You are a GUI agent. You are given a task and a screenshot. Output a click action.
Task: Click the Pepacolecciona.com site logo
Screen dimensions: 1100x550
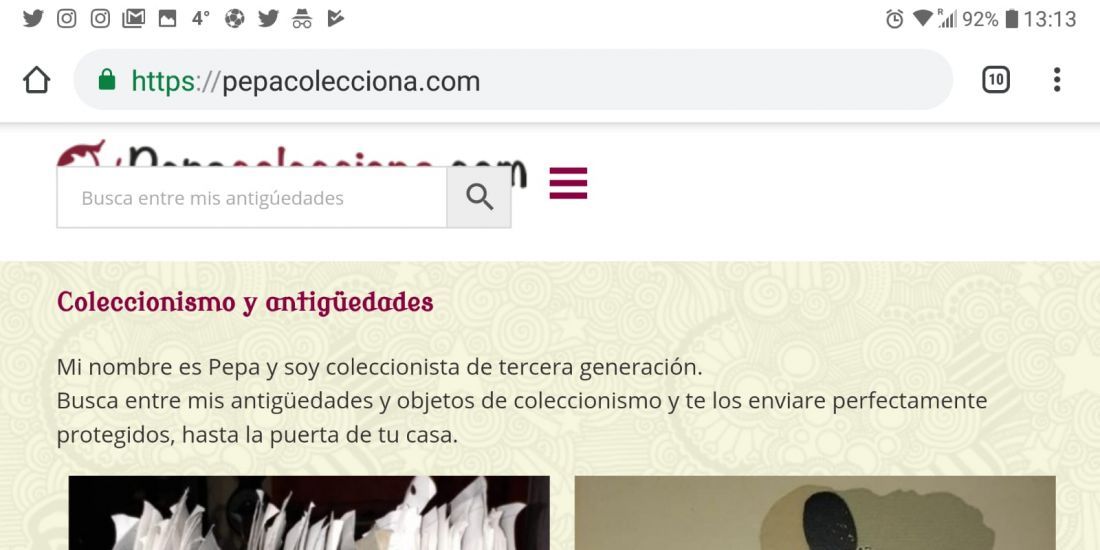[x=291, y=154]
